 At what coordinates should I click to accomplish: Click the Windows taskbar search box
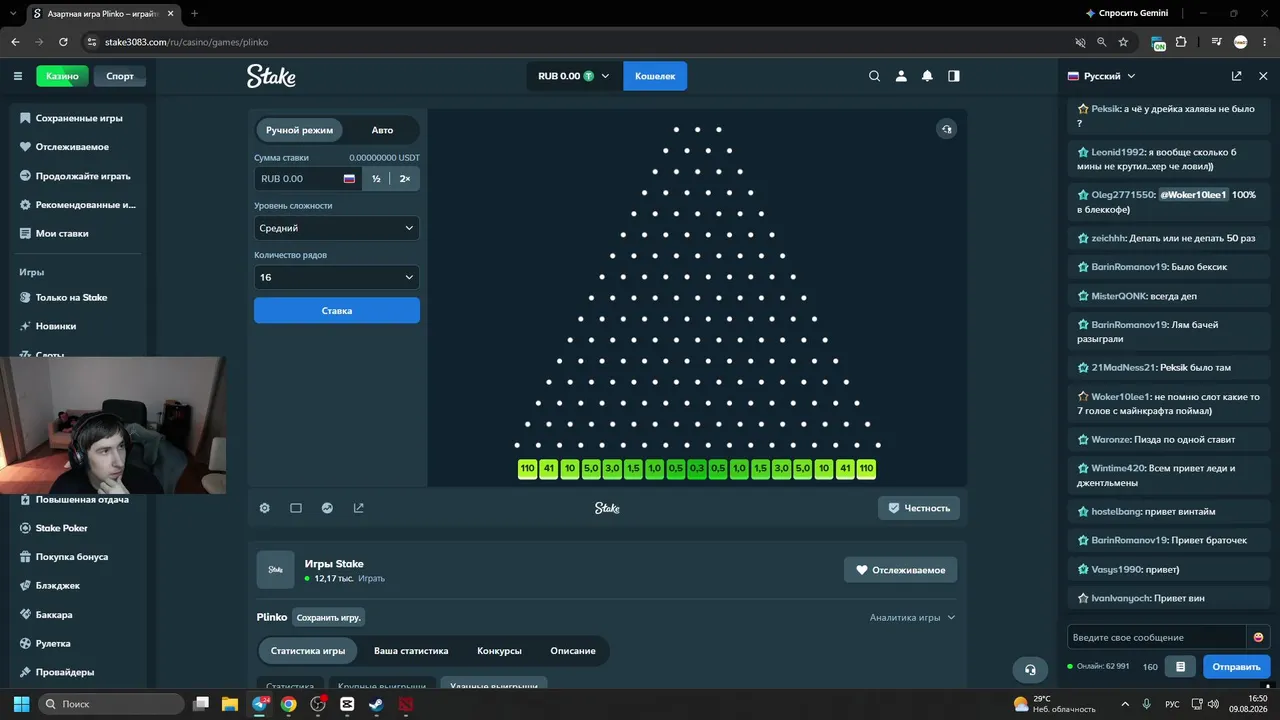[x=111, y=704]
